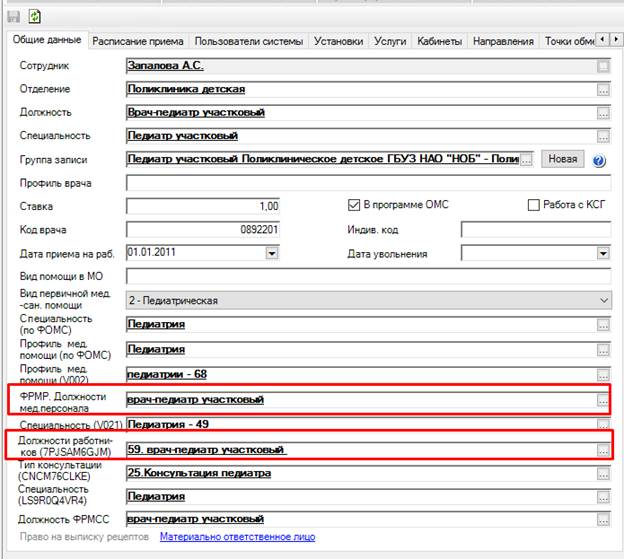The height and width of the screenshot is (559, 624).
Task: Open ellipsis picker for Специальность (LS9R0Q4VR4)
Action: tap(603, 497)
